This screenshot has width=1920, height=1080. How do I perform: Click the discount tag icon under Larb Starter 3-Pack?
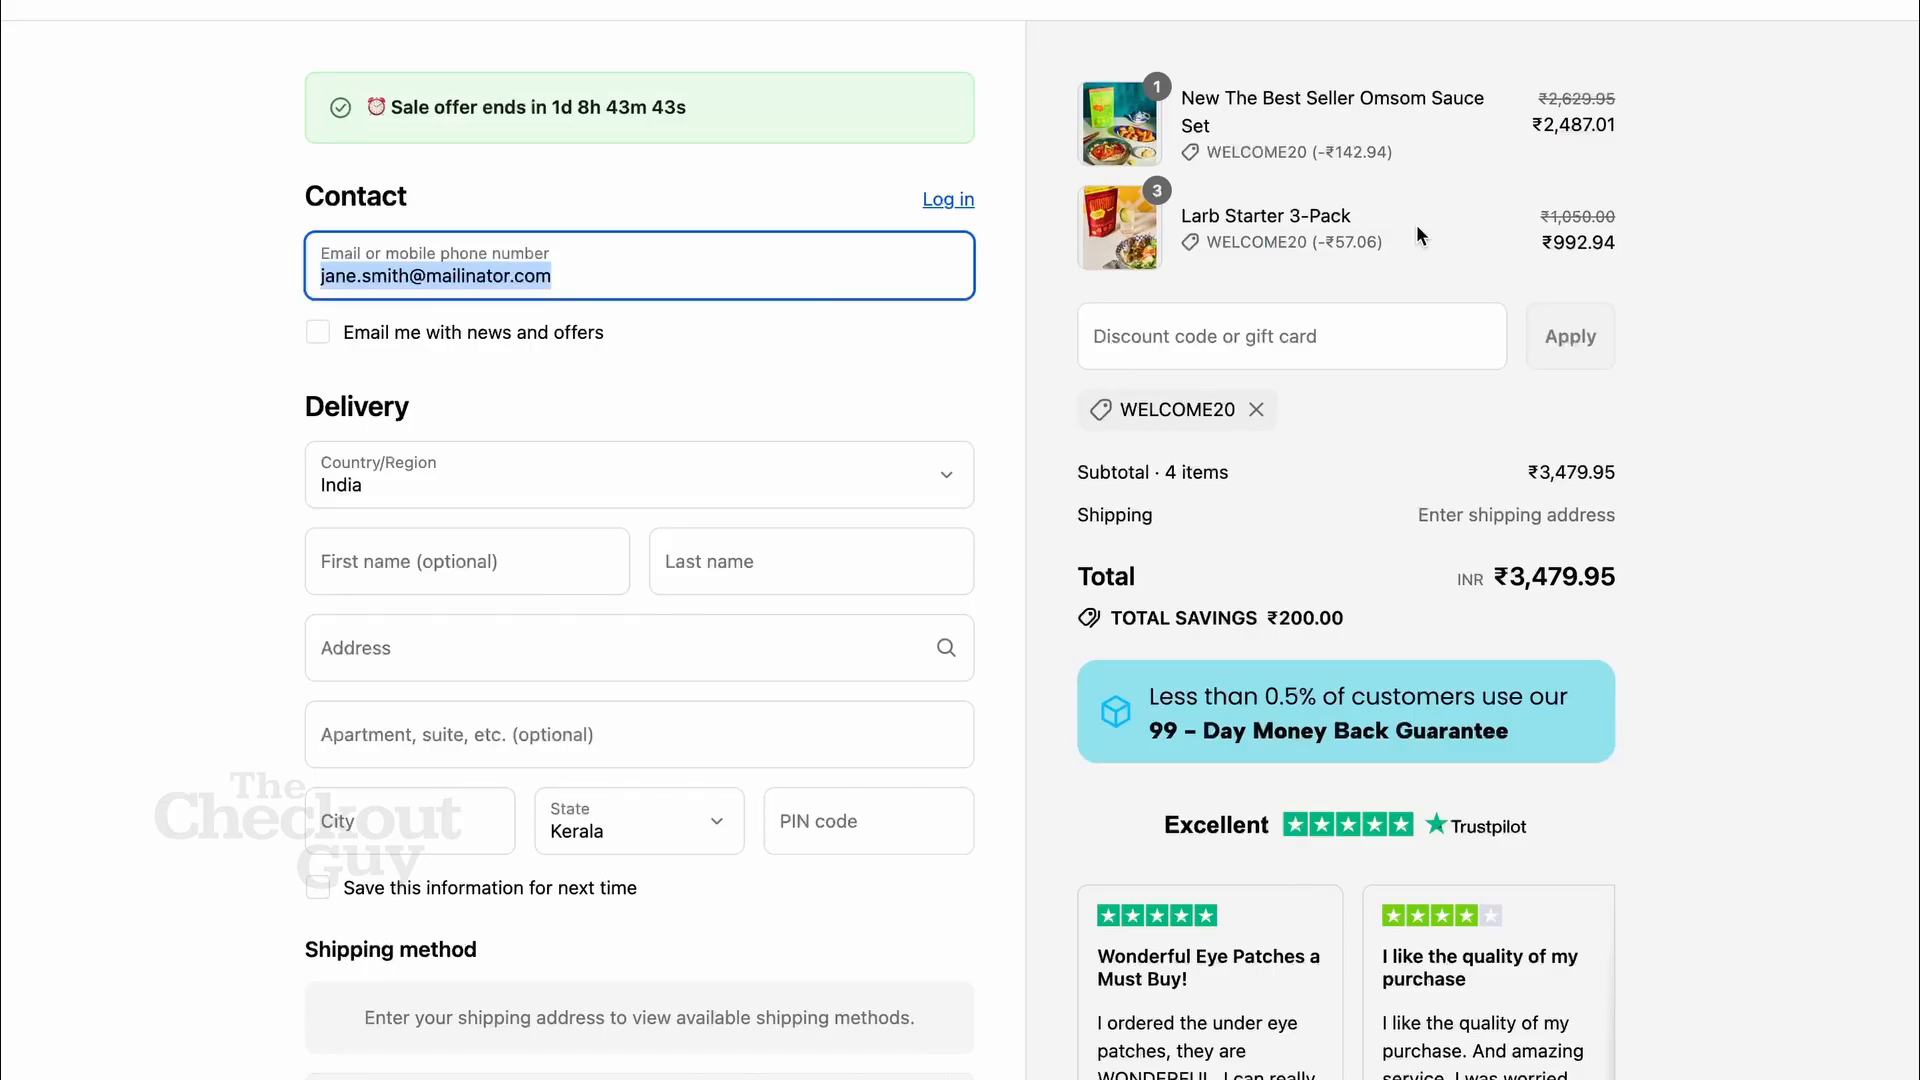(x=1190, y=243)
